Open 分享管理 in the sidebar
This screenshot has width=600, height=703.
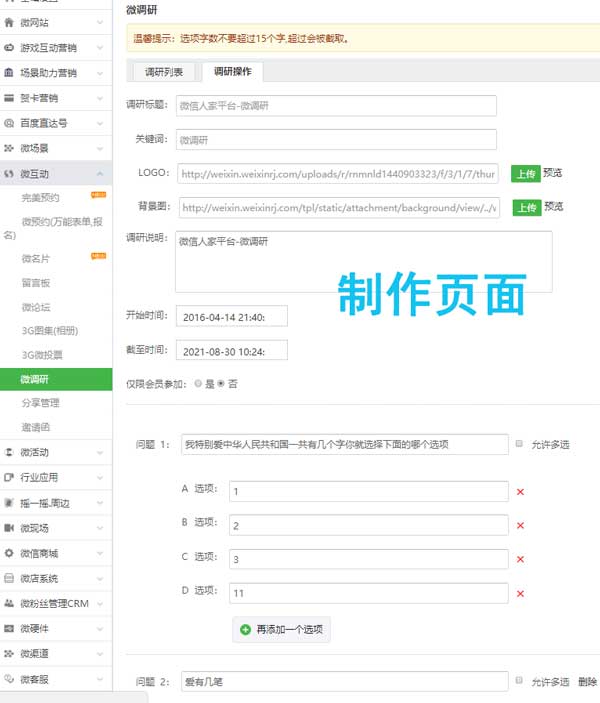pyautogui.click(x=40, y=403)
